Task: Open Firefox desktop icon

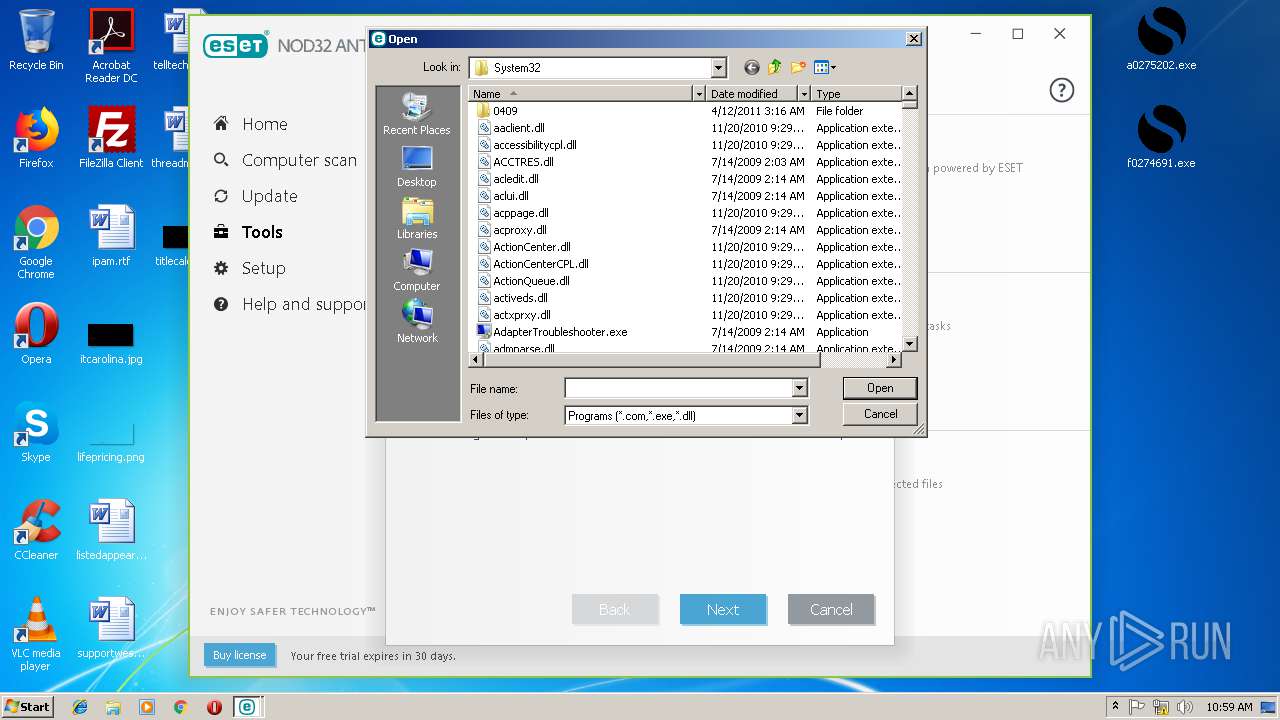Action: [36, 138]
